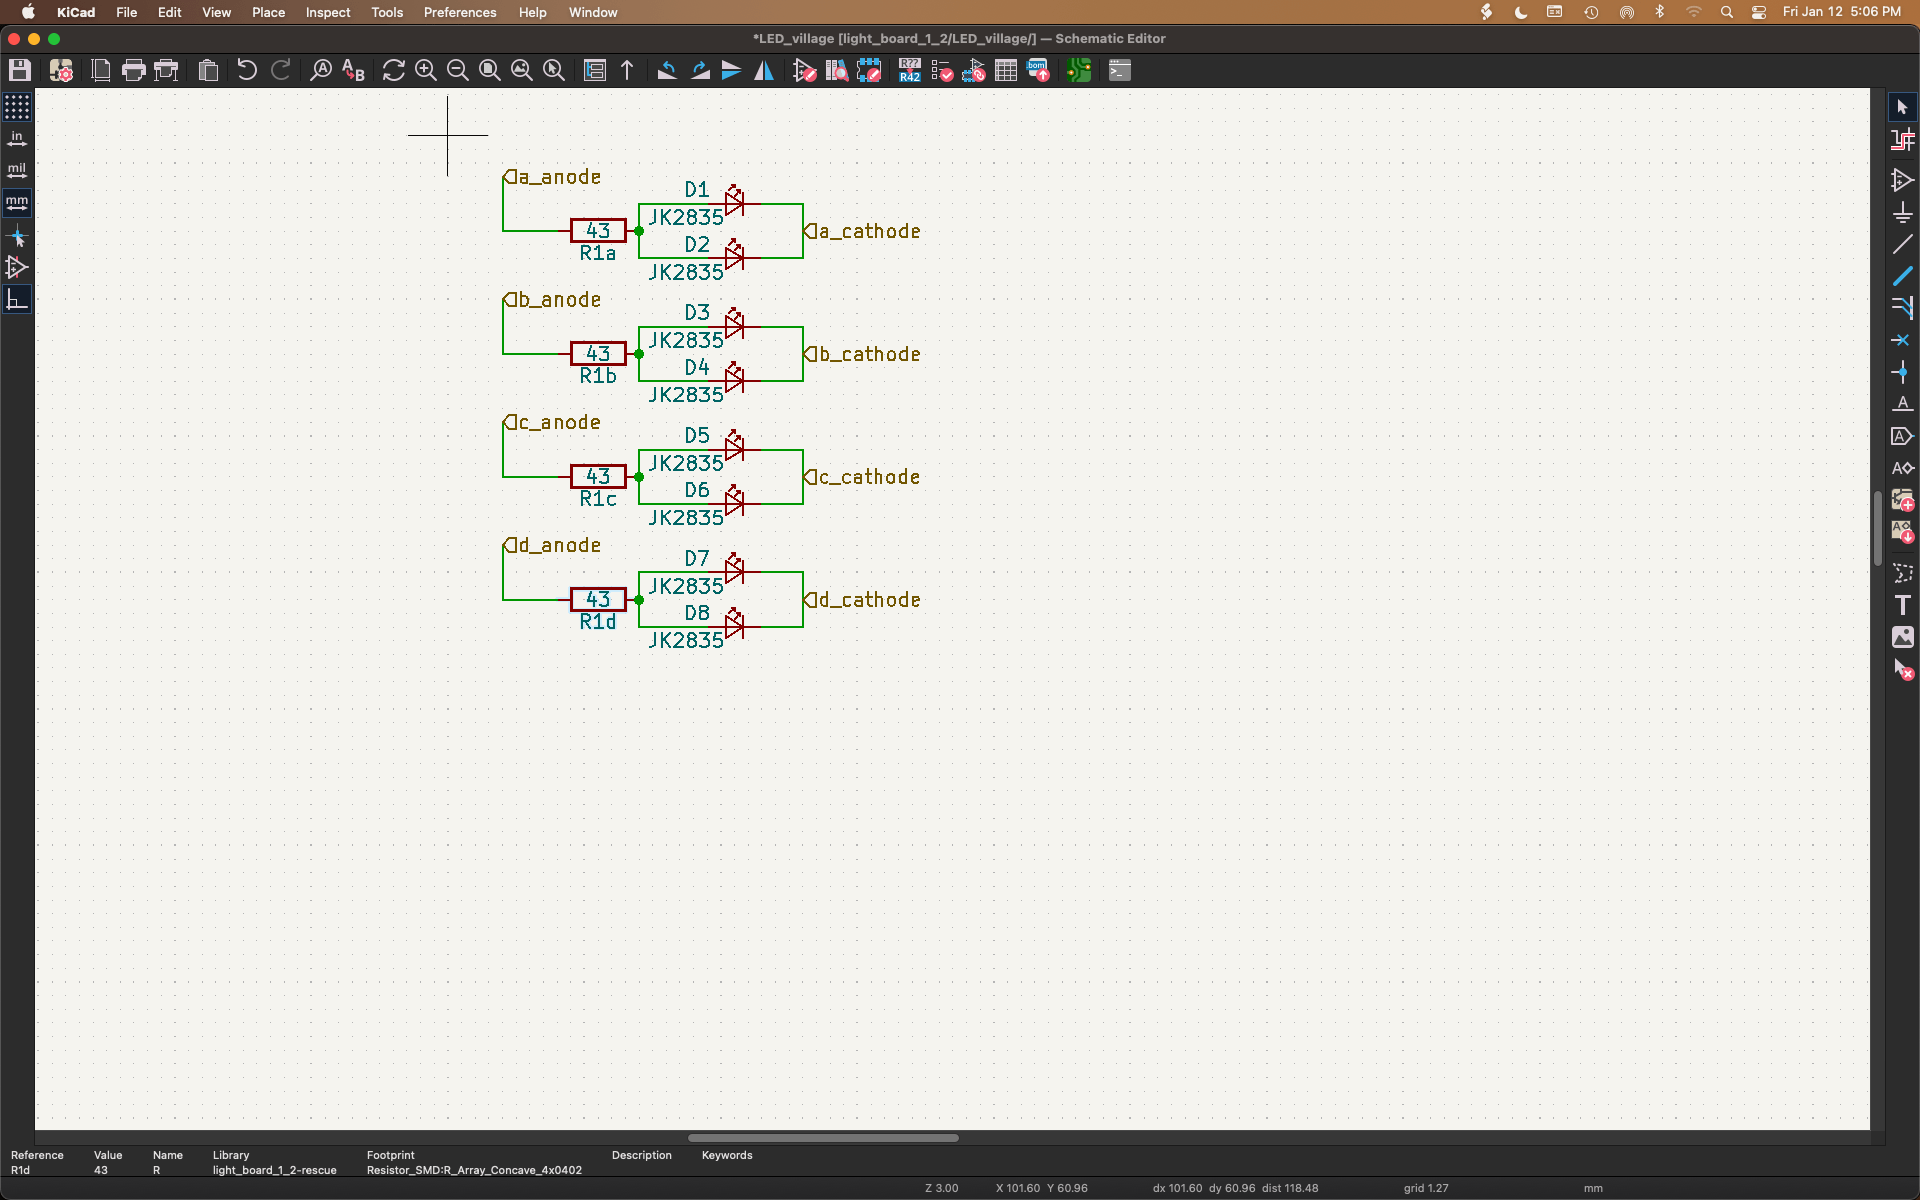Image resolution: width=1920 pixels, height=1200 pixels.
Task: Toggle grid display in left toolbar
Action: pos(17,107)
